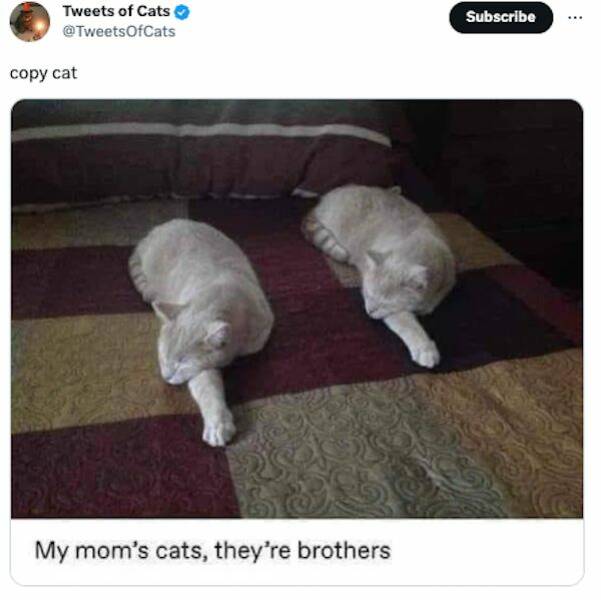This screenshot has width=601, height=600.
Task: Select the "copy cat" tweet text
Action: (x=43, y=73)
